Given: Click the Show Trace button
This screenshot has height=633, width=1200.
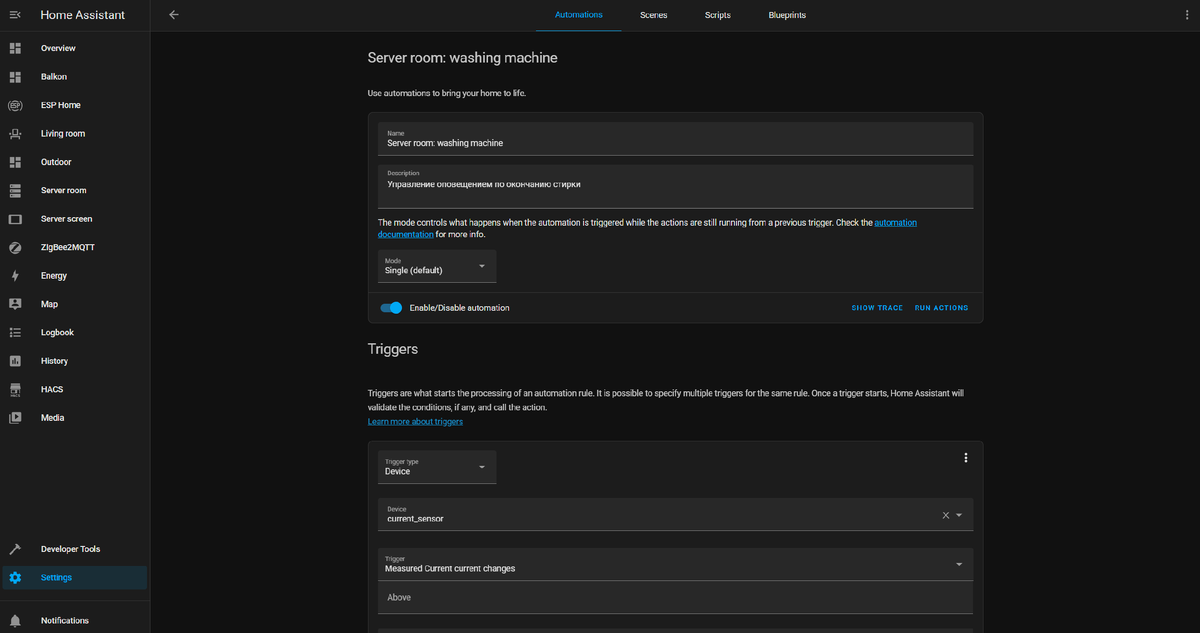Looking at the screenshot, I should [x=877, y=308].
